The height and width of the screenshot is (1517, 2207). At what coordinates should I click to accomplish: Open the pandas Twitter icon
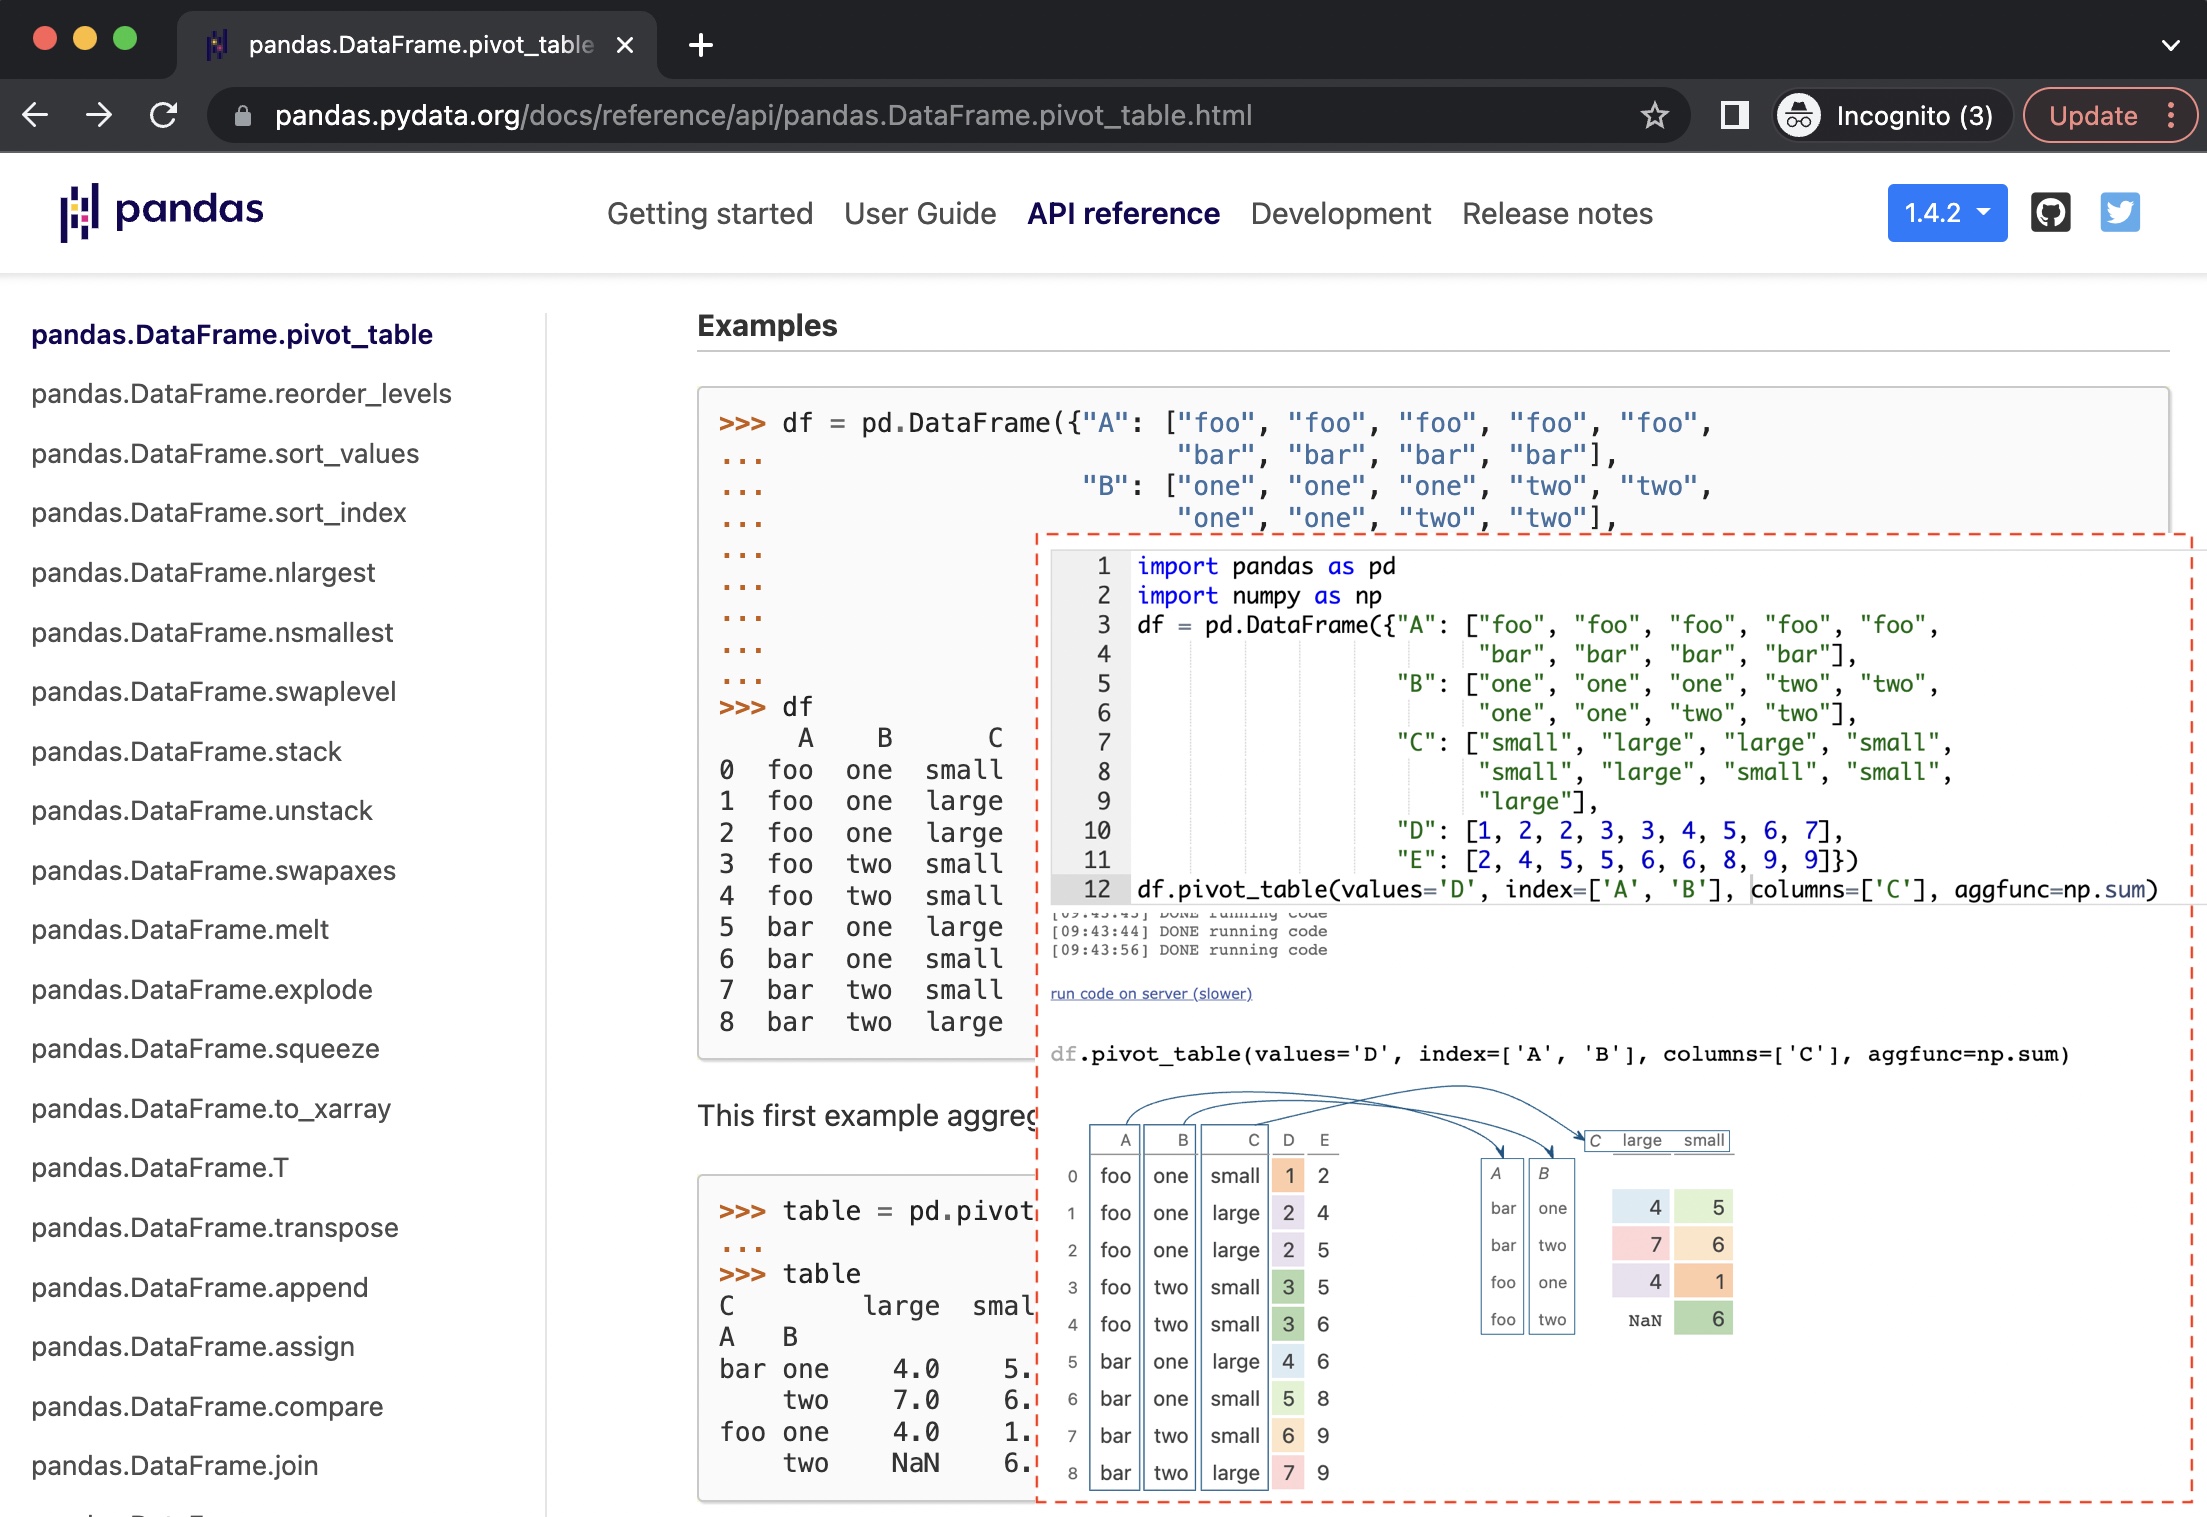pyautogui.click(x=2119, y=212)
